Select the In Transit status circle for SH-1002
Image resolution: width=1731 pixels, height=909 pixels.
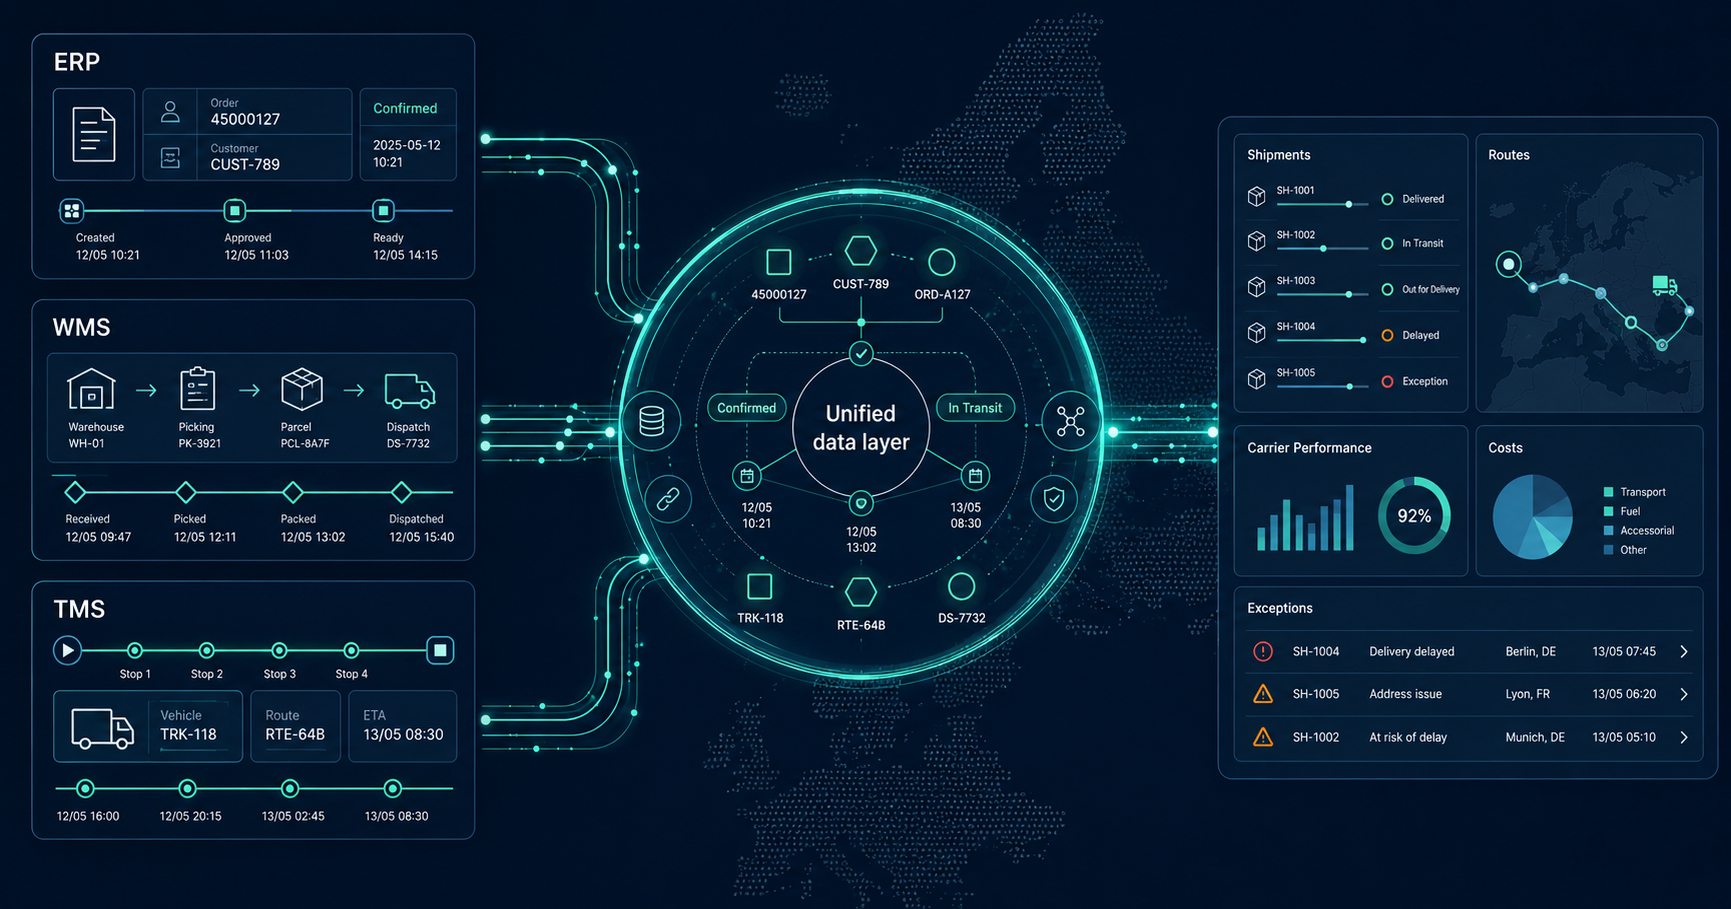coord(1387,243)
